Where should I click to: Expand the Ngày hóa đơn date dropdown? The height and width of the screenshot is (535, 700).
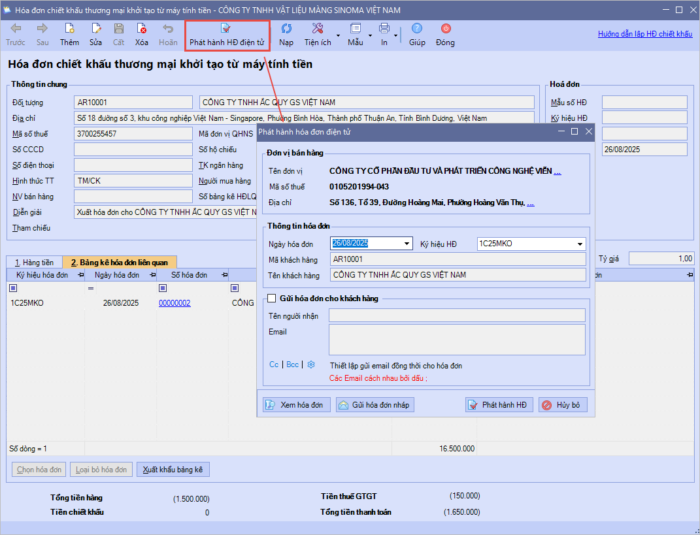point(406,243)
